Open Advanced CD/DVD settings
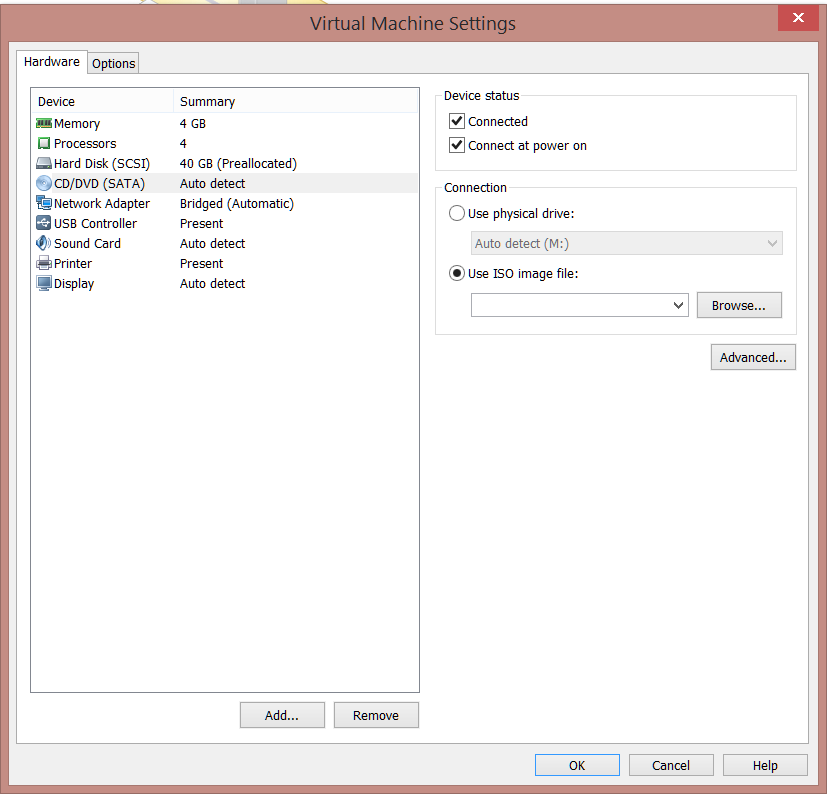Viewport: 827px width, 794px height. [753, 357]
